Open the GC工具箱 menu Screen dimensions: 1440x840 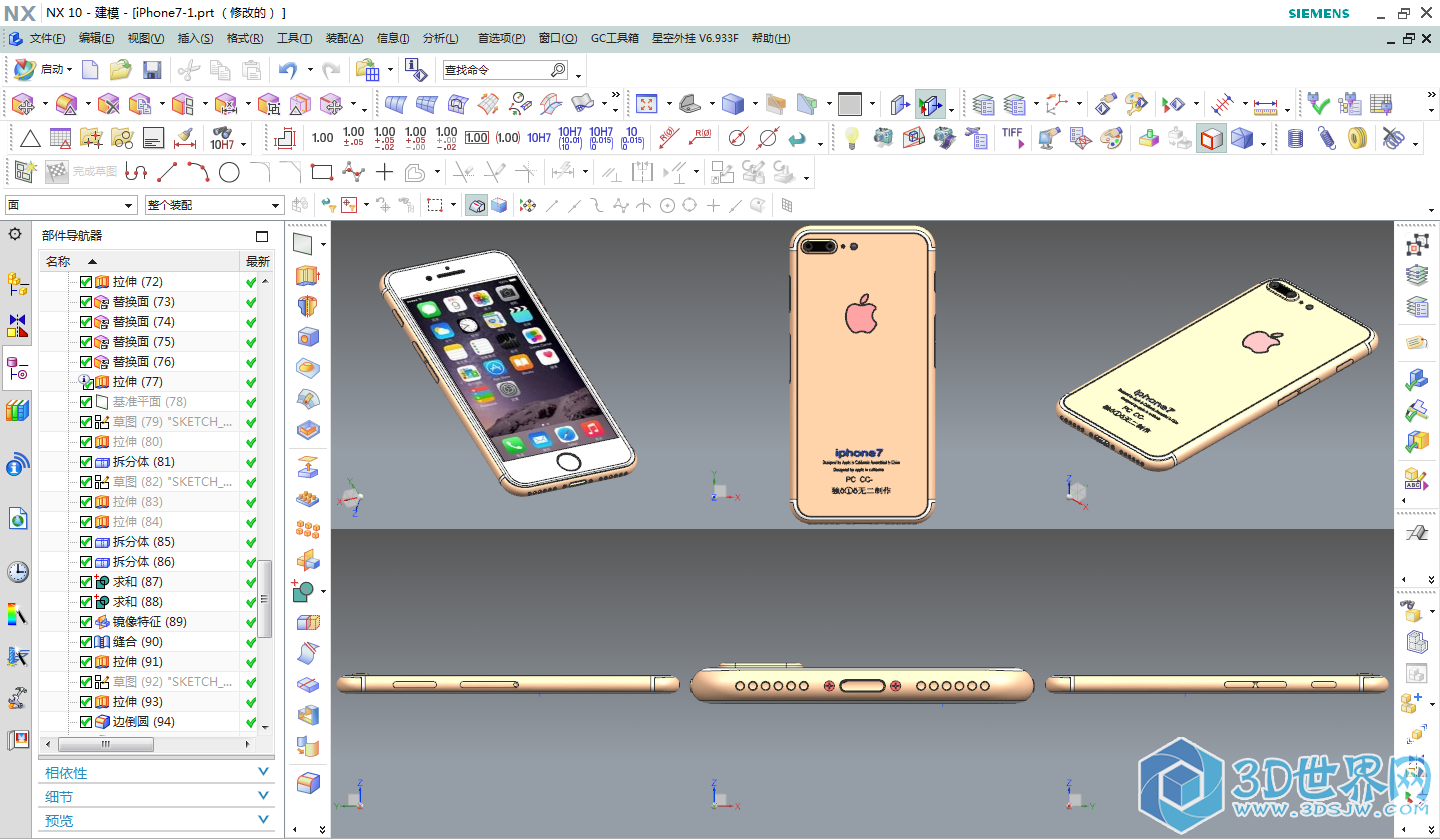[x=614, y=38]
